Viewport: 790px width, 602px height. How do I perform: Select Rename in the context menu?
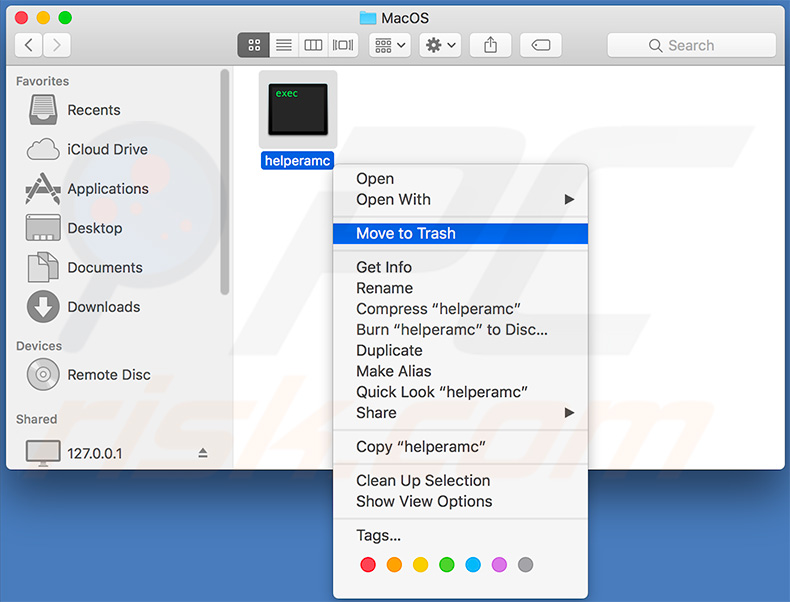point(384,288)
